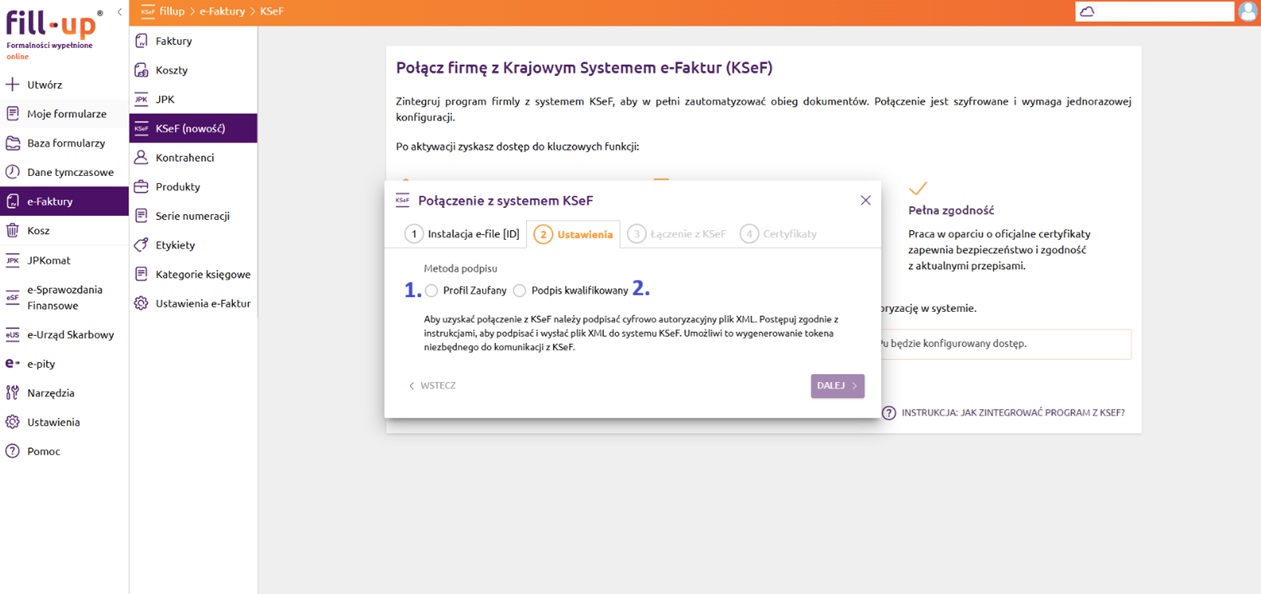Screen dimensions: 1261x594
Task: Go back with the WSTECZ button
Action: click(432, 386)
